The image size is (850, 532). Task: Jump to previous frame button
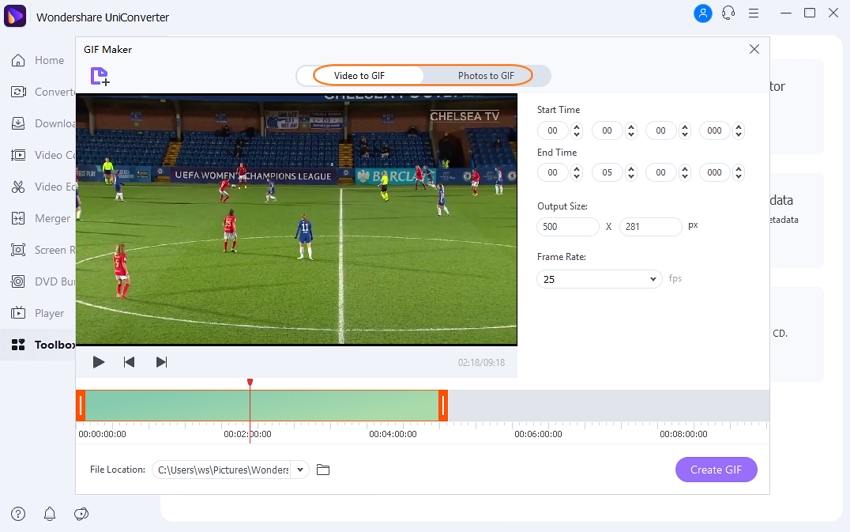[129, 362]
